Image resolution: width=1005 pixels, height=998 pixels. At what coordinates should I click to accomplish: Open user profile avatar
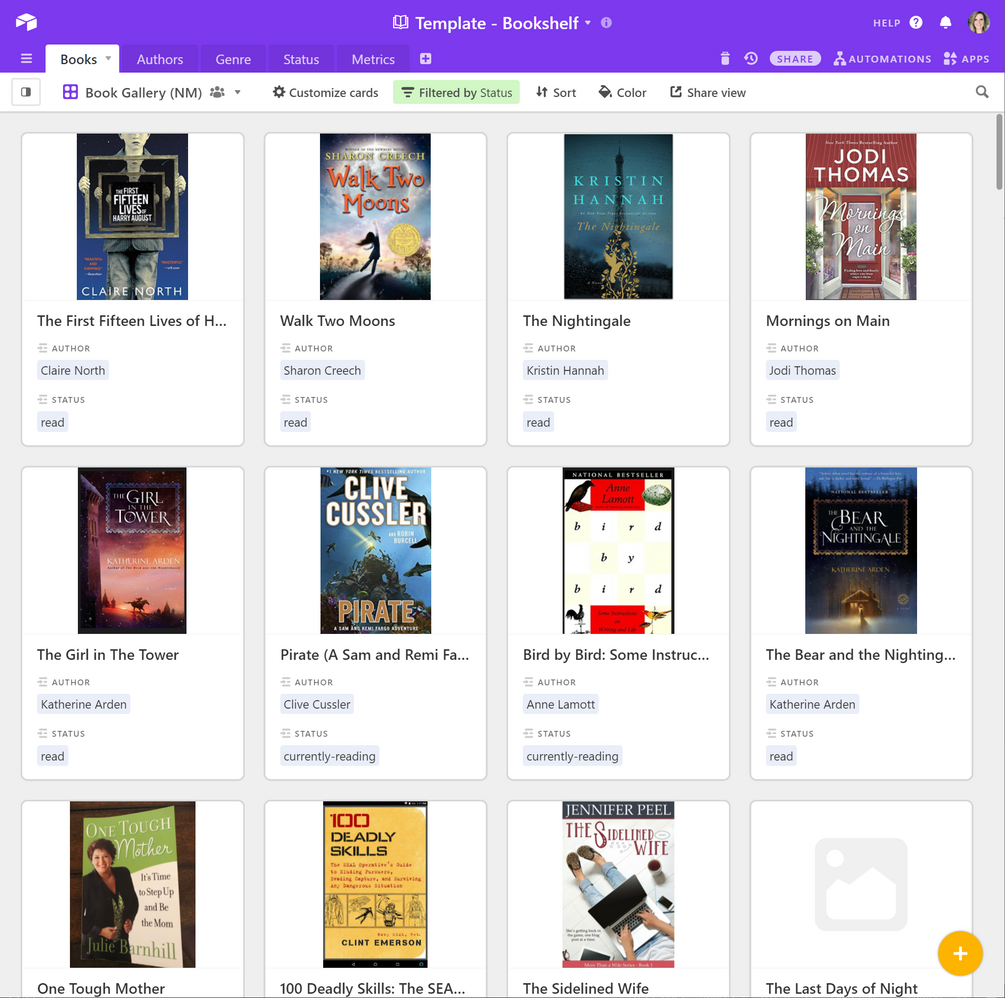tap(979, 22)
